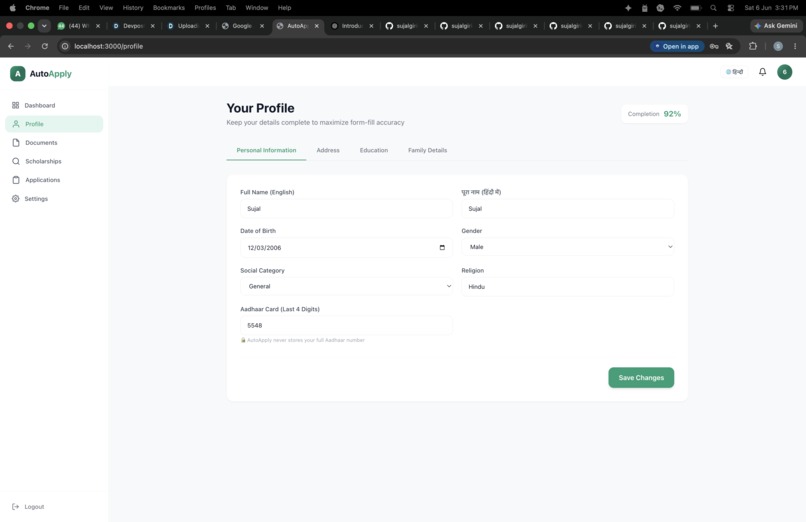Click browser back arrow
The width and height of the screenshot is (806, 522).
pyautogui.click(x=11, y=46)
